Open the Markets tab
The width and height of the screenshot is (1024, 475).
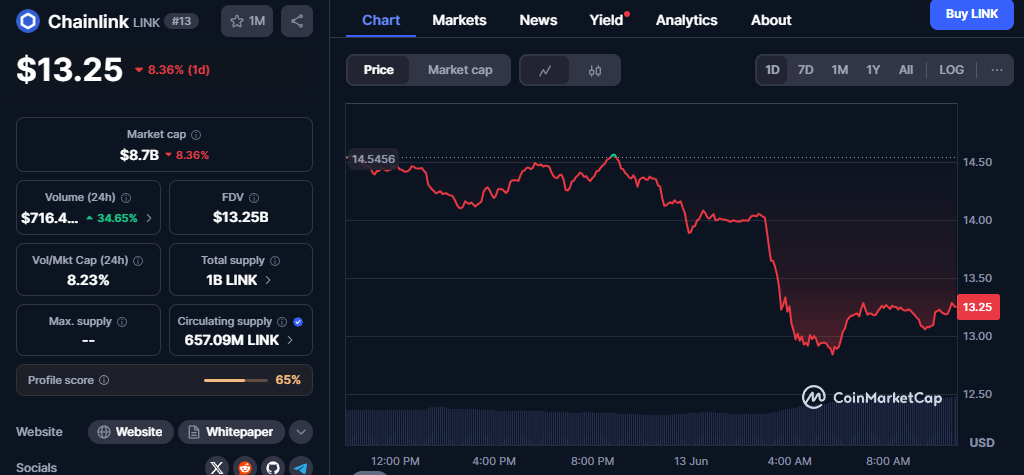(459, 20)
